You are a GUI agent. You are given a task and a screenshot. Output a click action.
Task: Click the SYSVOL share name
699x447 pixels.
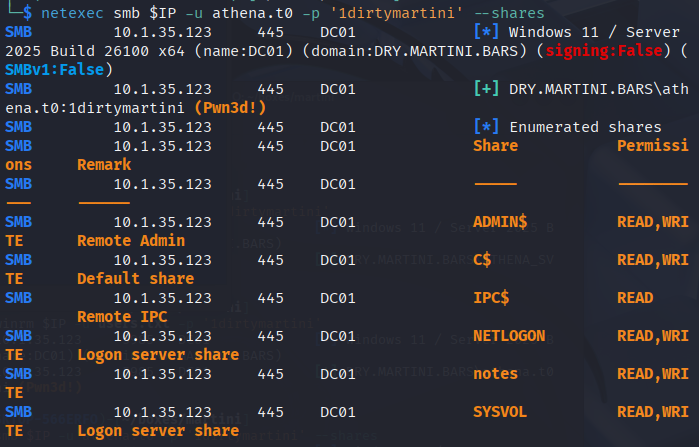[500, 412]
